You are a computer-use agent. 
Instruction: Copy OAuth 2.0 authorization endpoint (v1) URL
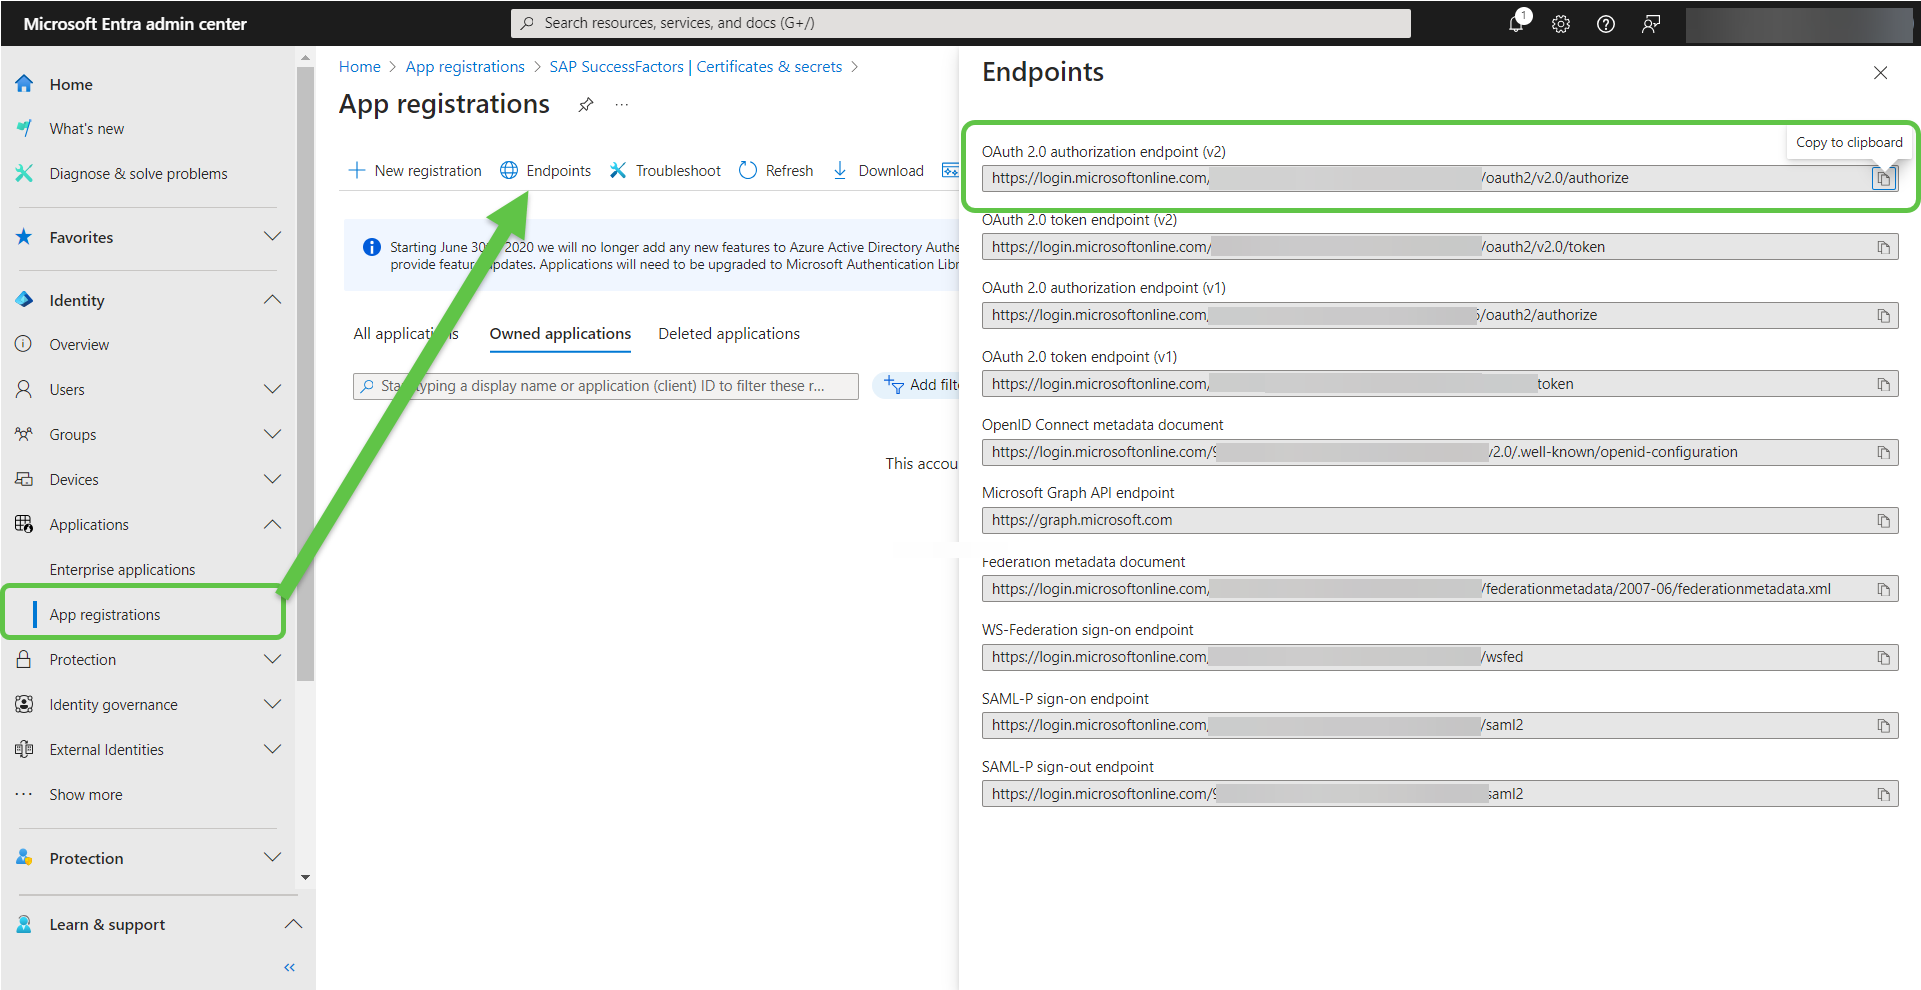[1883, 316]
